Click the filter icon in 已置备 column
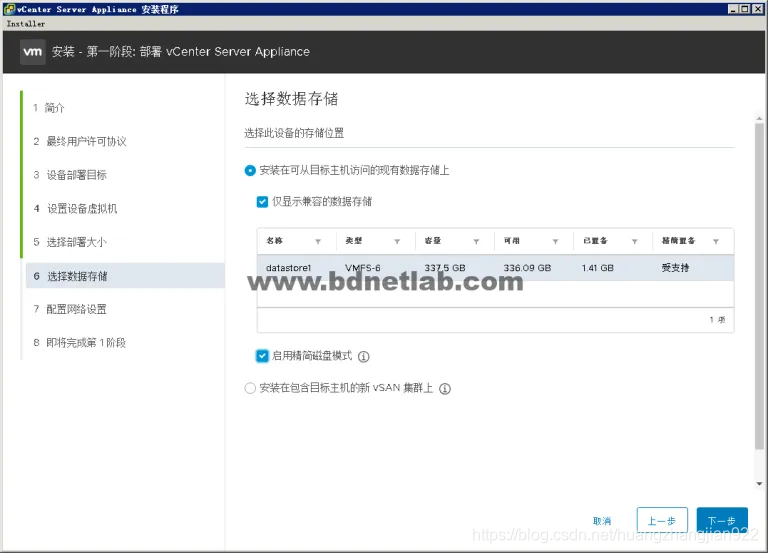 pos(635,241)
